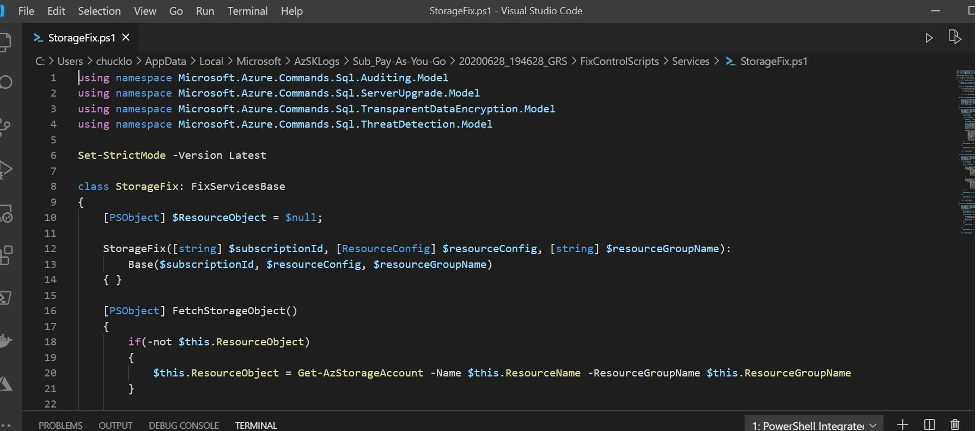The height and width of the screenshot is (431, 977).
Task: Open the Explorer view in activity bar
Action: tap(5, 42)
